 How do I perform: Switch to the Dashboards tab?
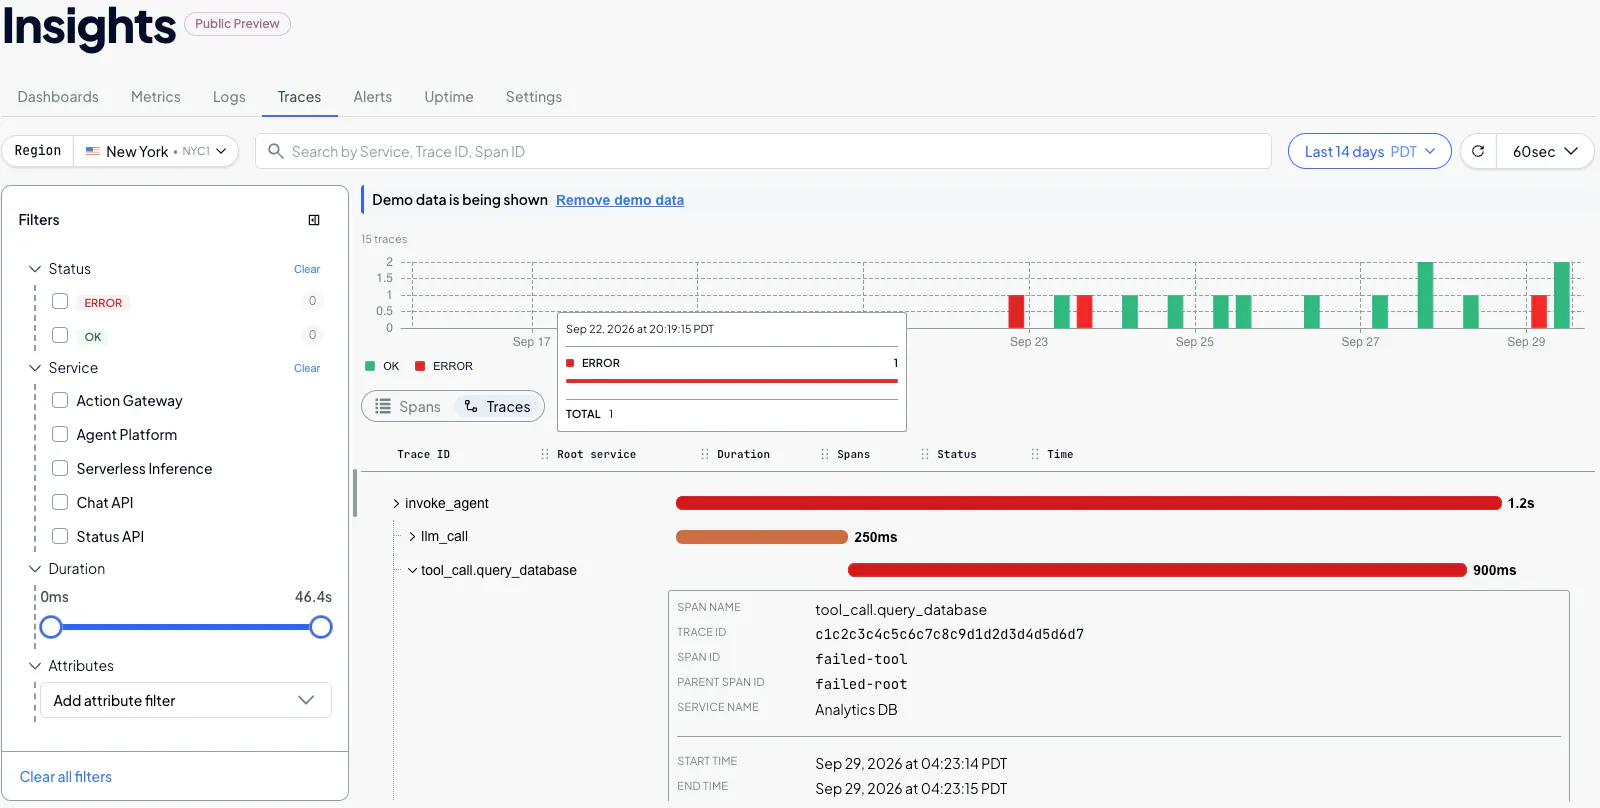tap(58, 97)
